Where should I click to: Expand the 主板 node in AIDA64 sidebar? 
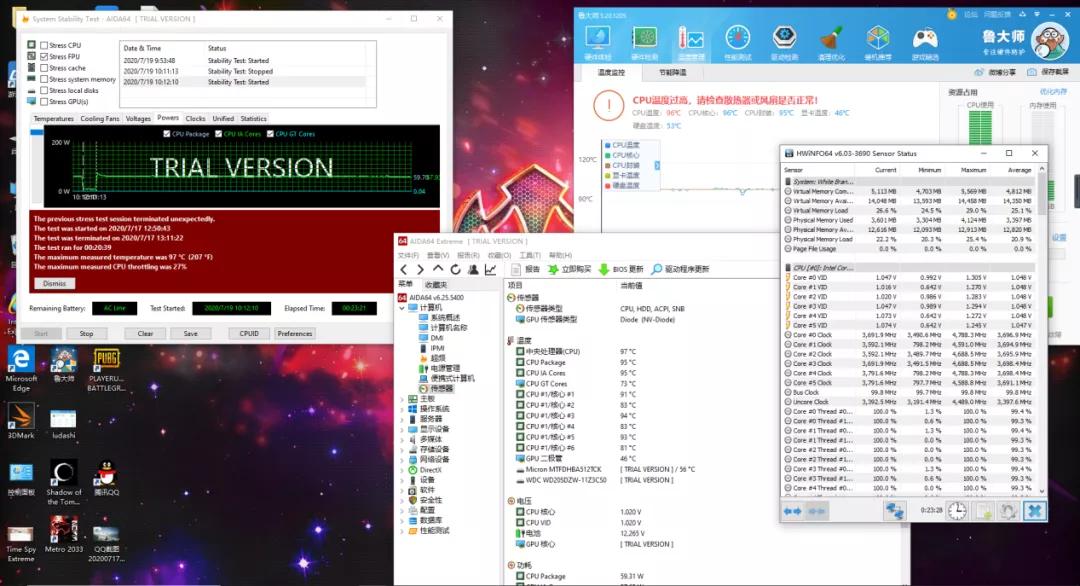pyautogui.click(x=402, y=398)
